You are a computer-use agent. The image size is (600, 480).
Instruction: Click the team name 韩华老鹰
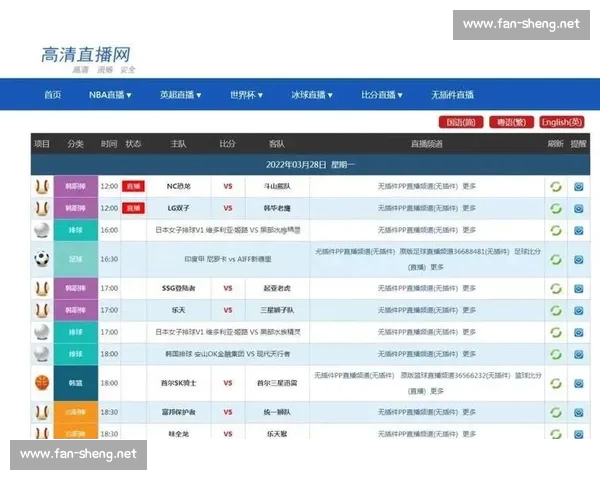point(277,208)
